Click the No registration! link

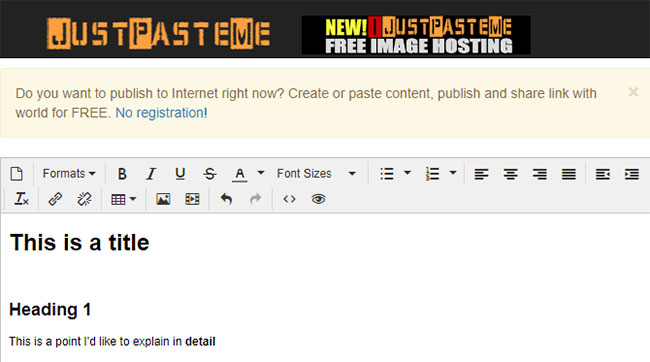pos(161,113)
